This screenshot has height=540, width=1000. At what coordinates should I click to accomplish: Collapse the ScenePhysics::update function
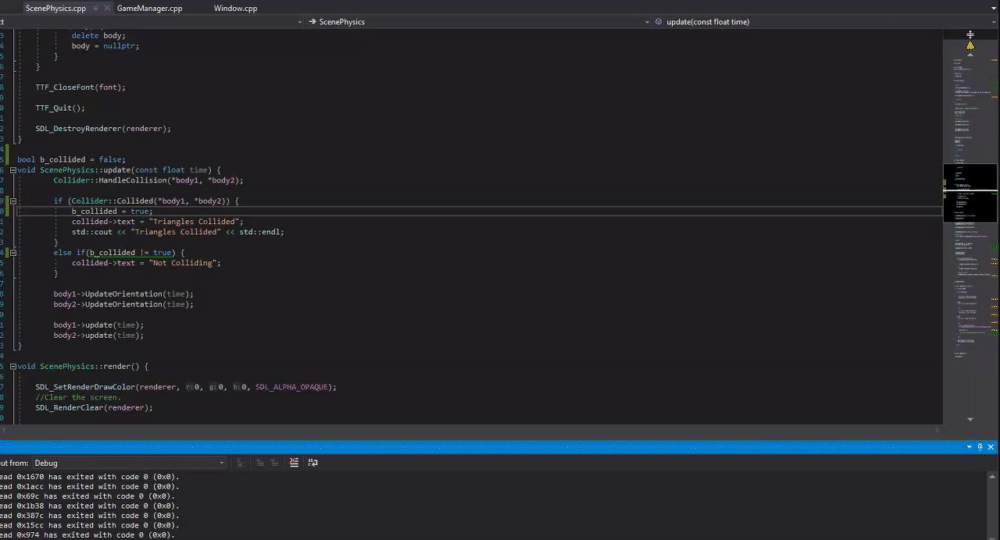click(x=12, y=170)
